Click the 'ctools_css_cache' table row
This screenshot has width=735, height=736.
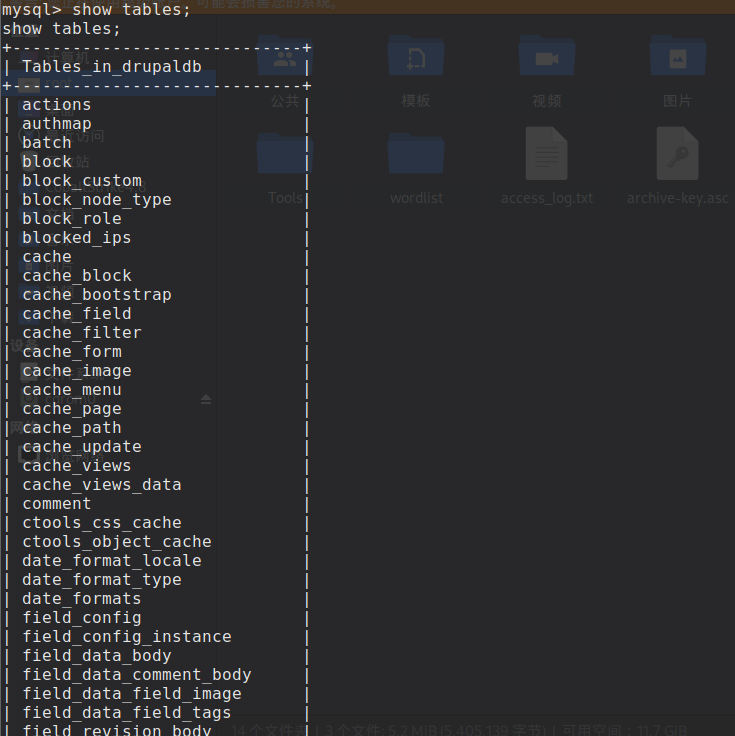click(156, 523)
